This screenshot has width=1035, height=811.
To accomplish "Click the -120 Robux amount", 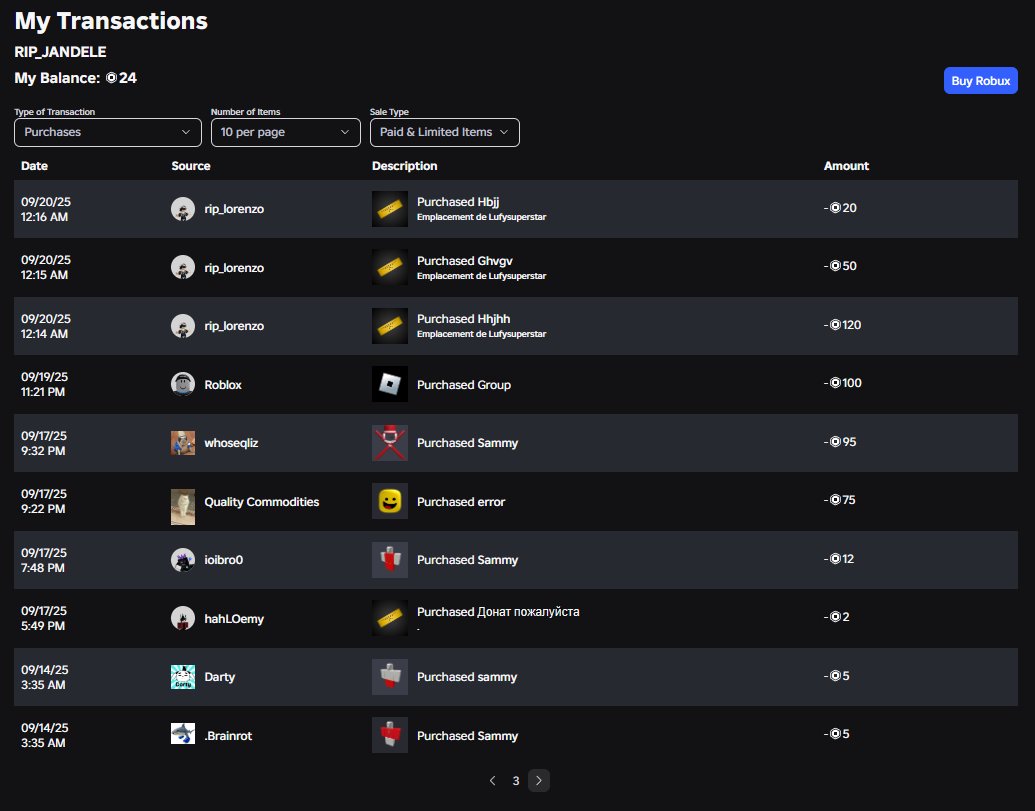I will pyautogui.click(x=842, y=325).
